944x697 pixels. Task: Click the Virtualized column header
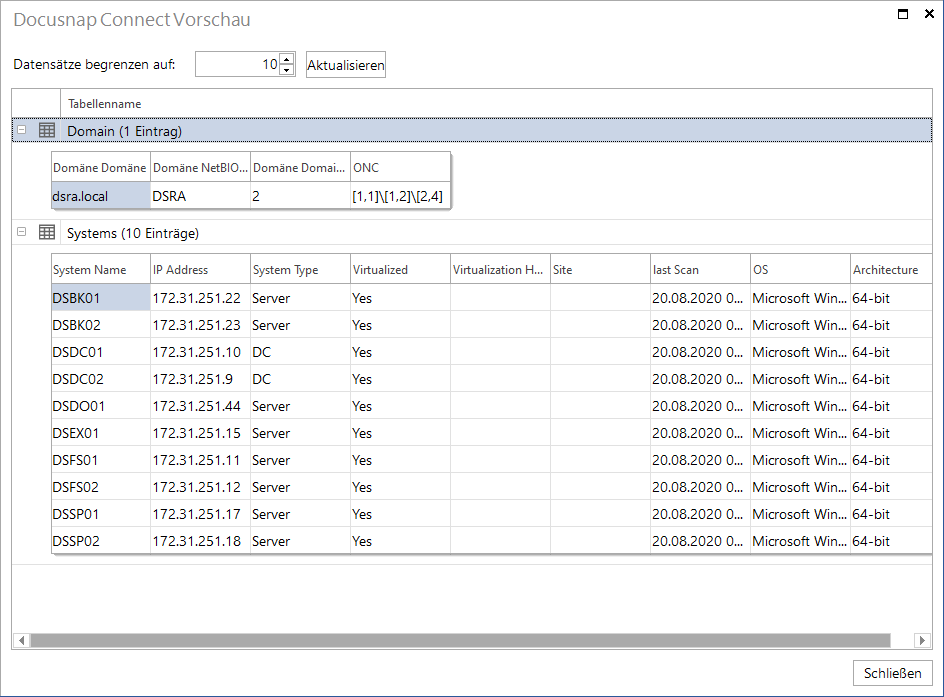tap(400, 270)
